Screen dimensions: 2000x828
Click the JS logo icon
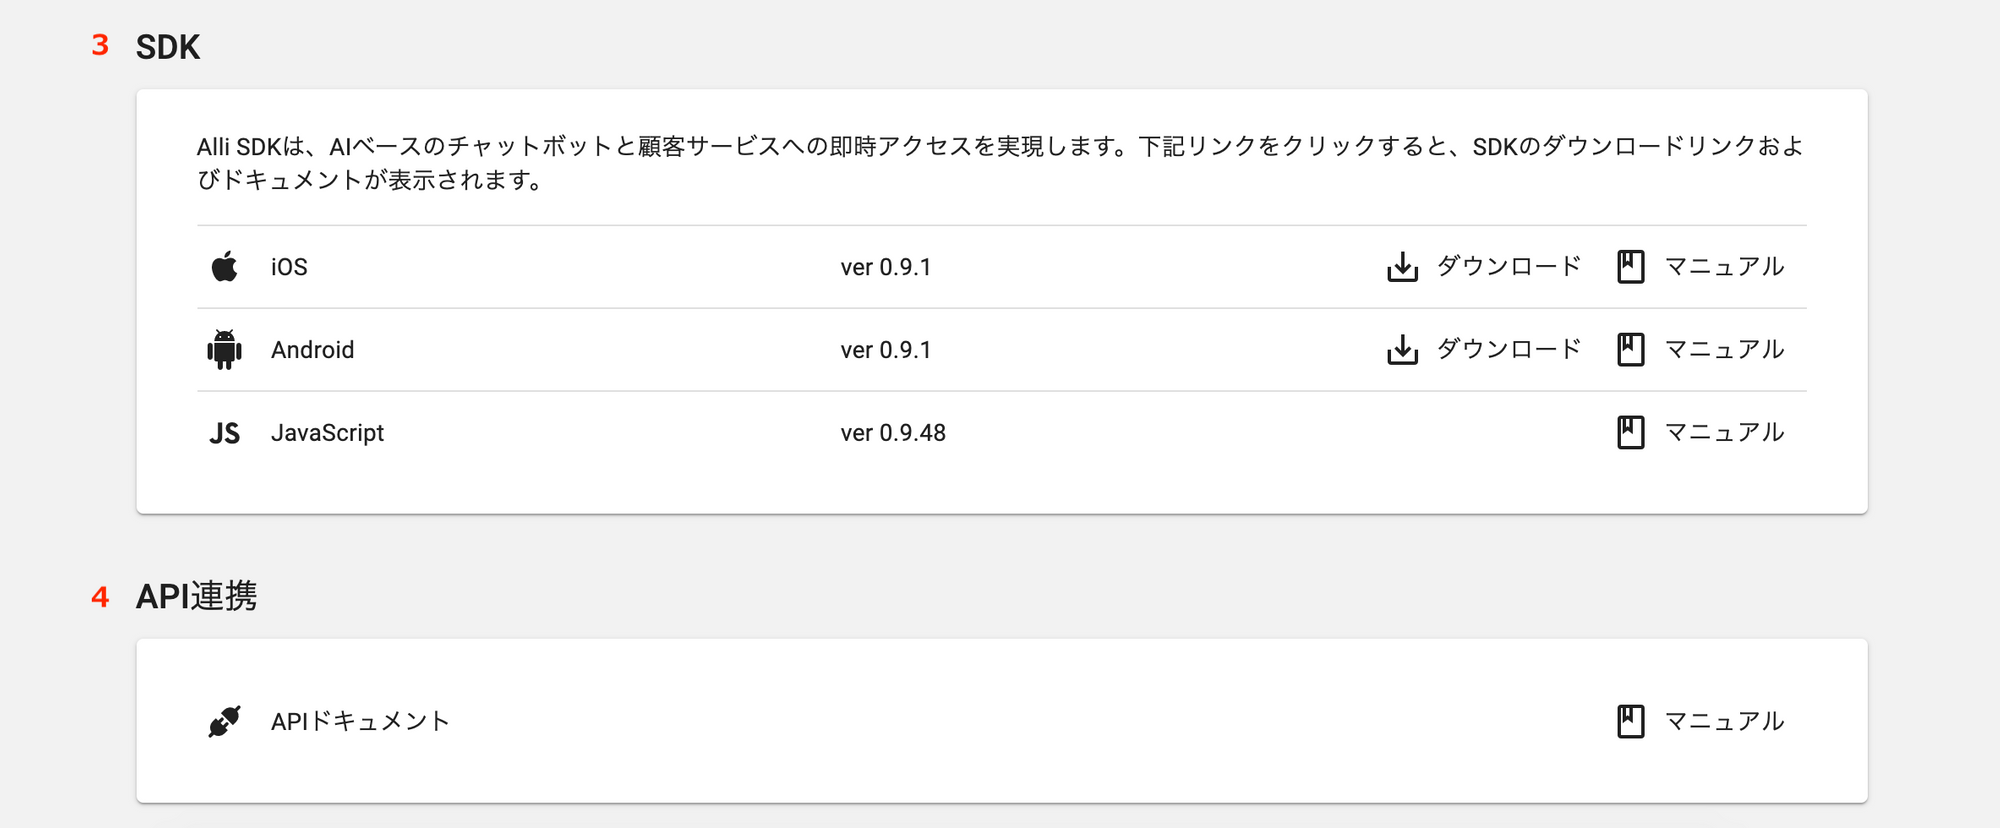[224, 433]
